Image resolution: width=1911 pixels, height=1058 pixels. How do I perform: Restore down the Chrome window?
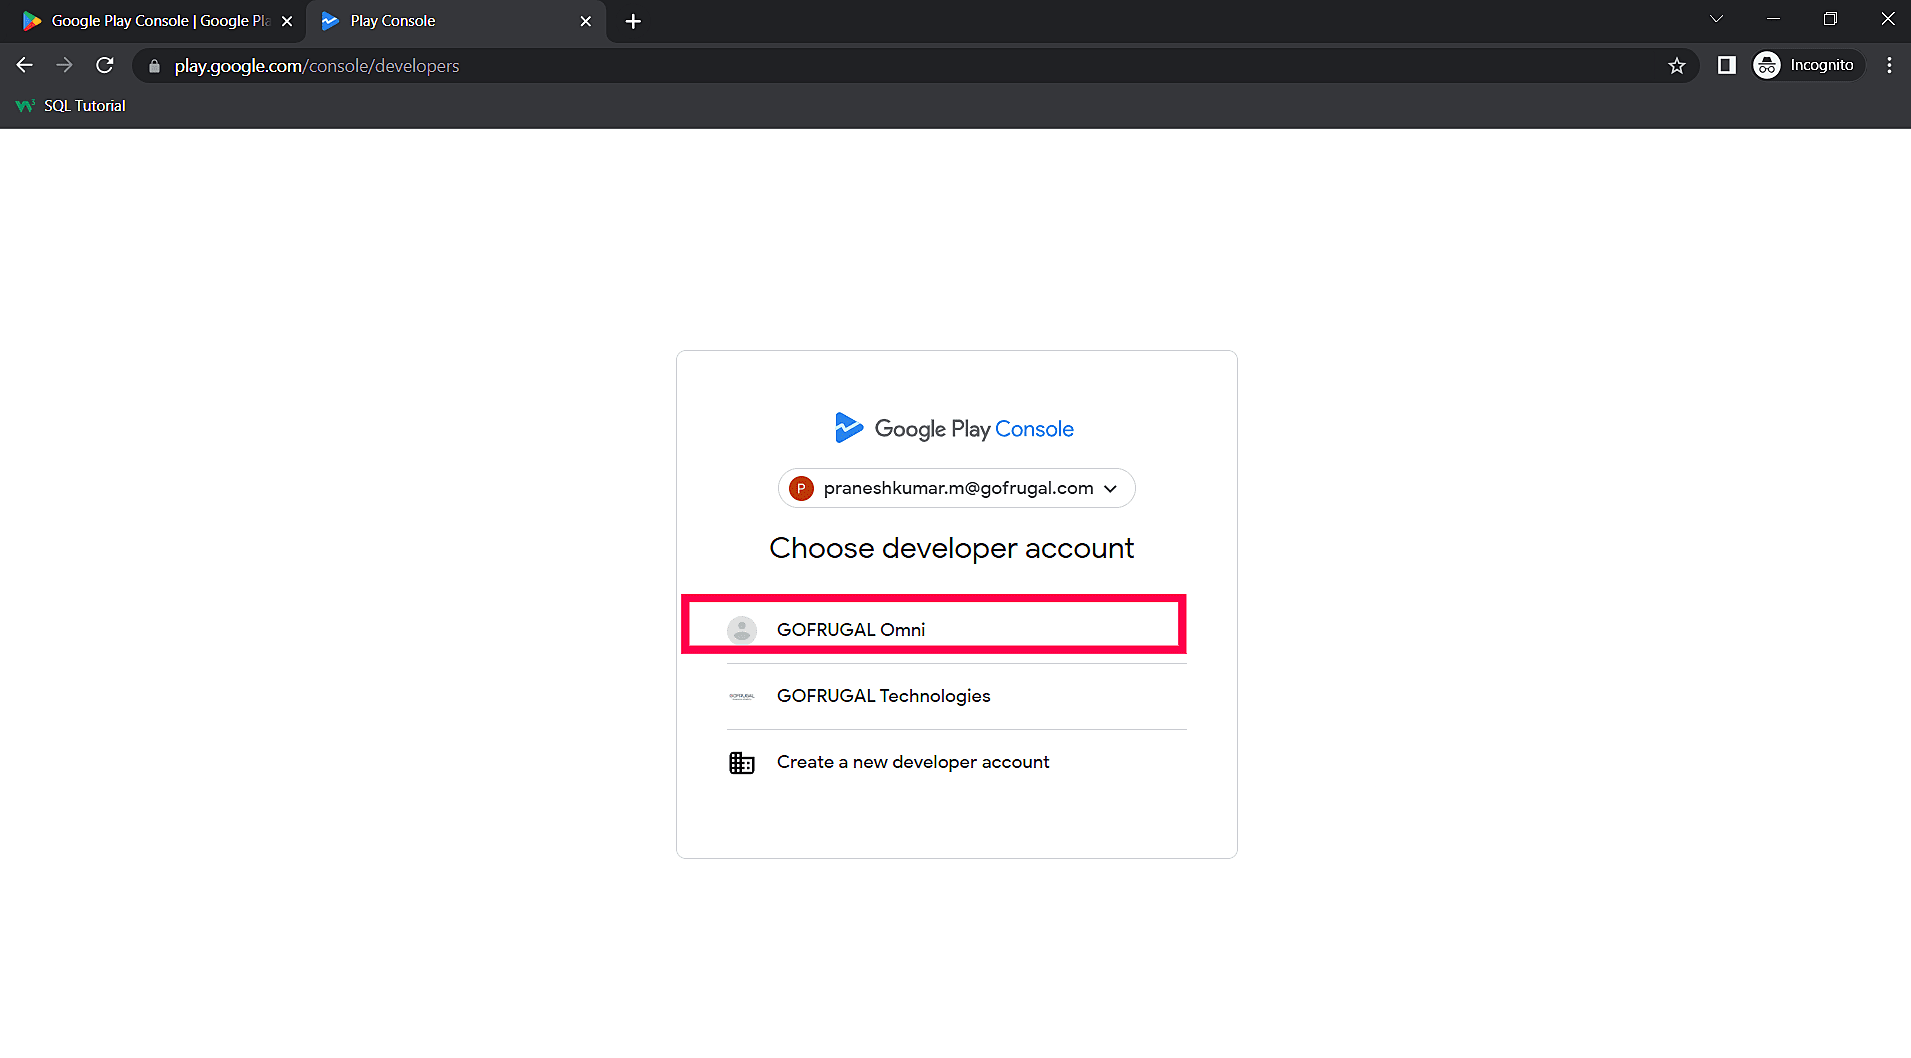[1830, 19]
